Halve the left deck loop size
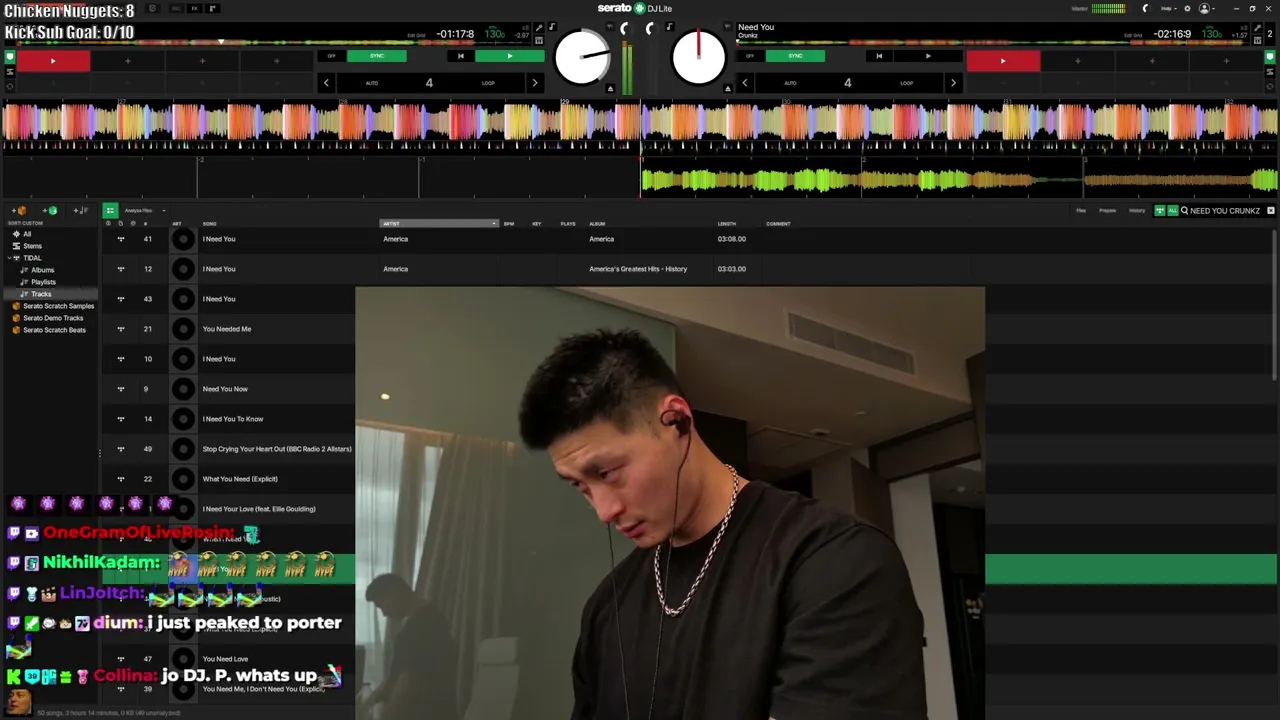The width and height of the screenshot is (1280, 720). tap(326, 83)
